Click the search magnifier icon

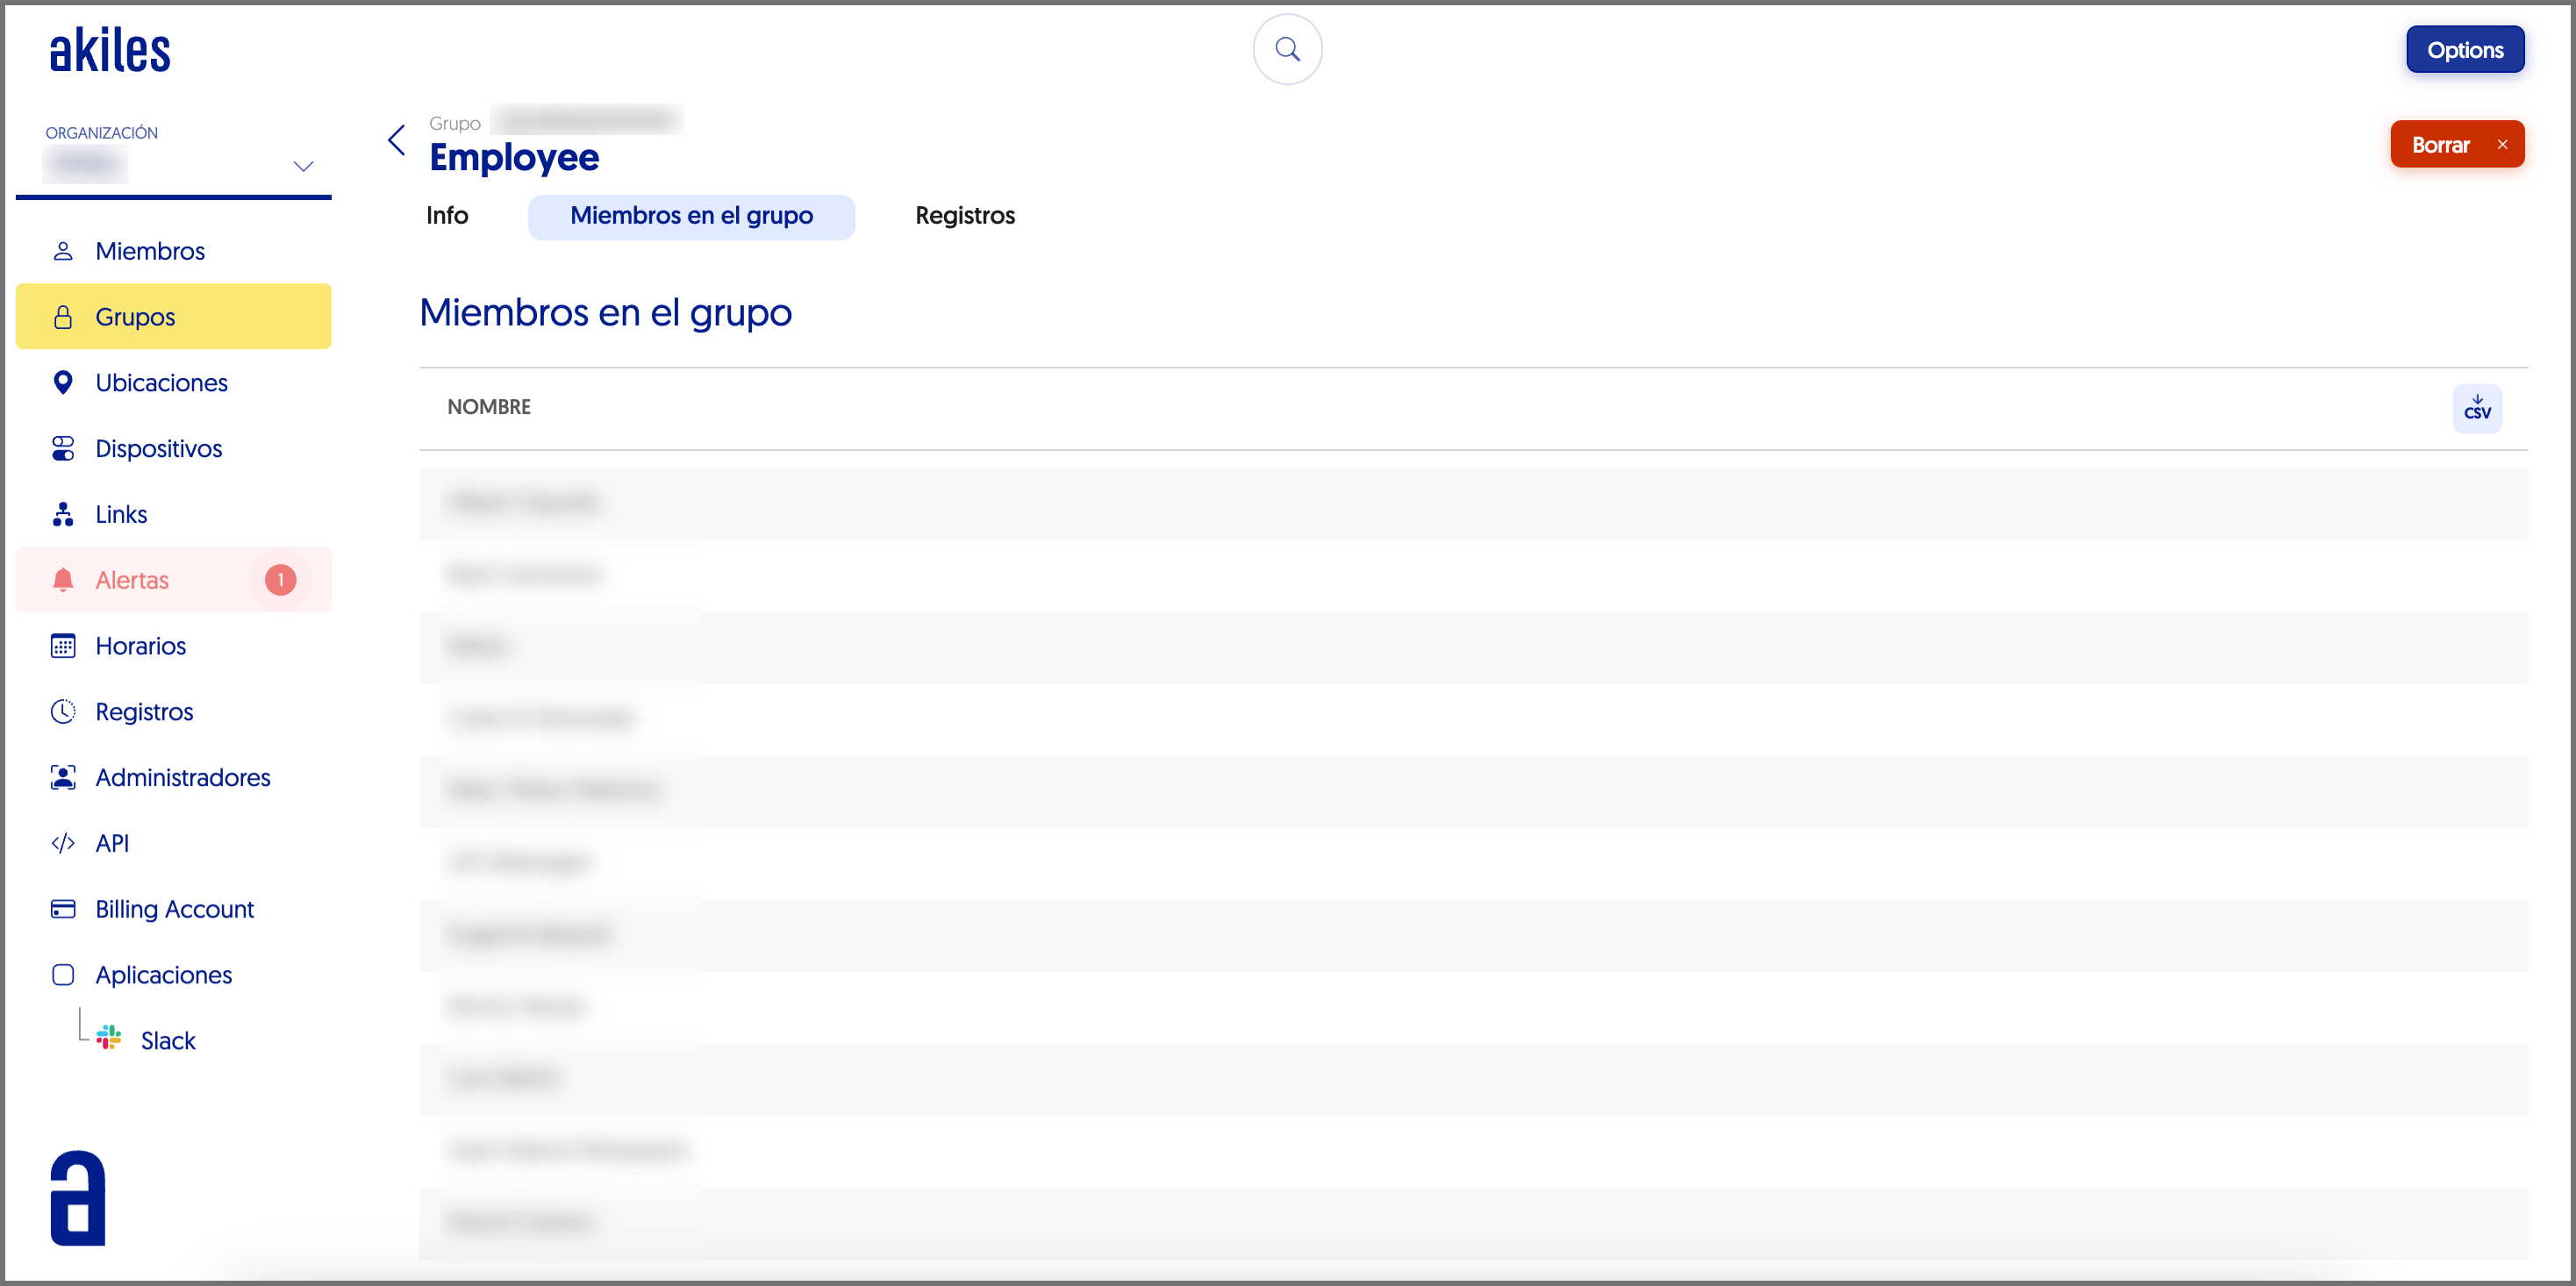[1287, 49]
